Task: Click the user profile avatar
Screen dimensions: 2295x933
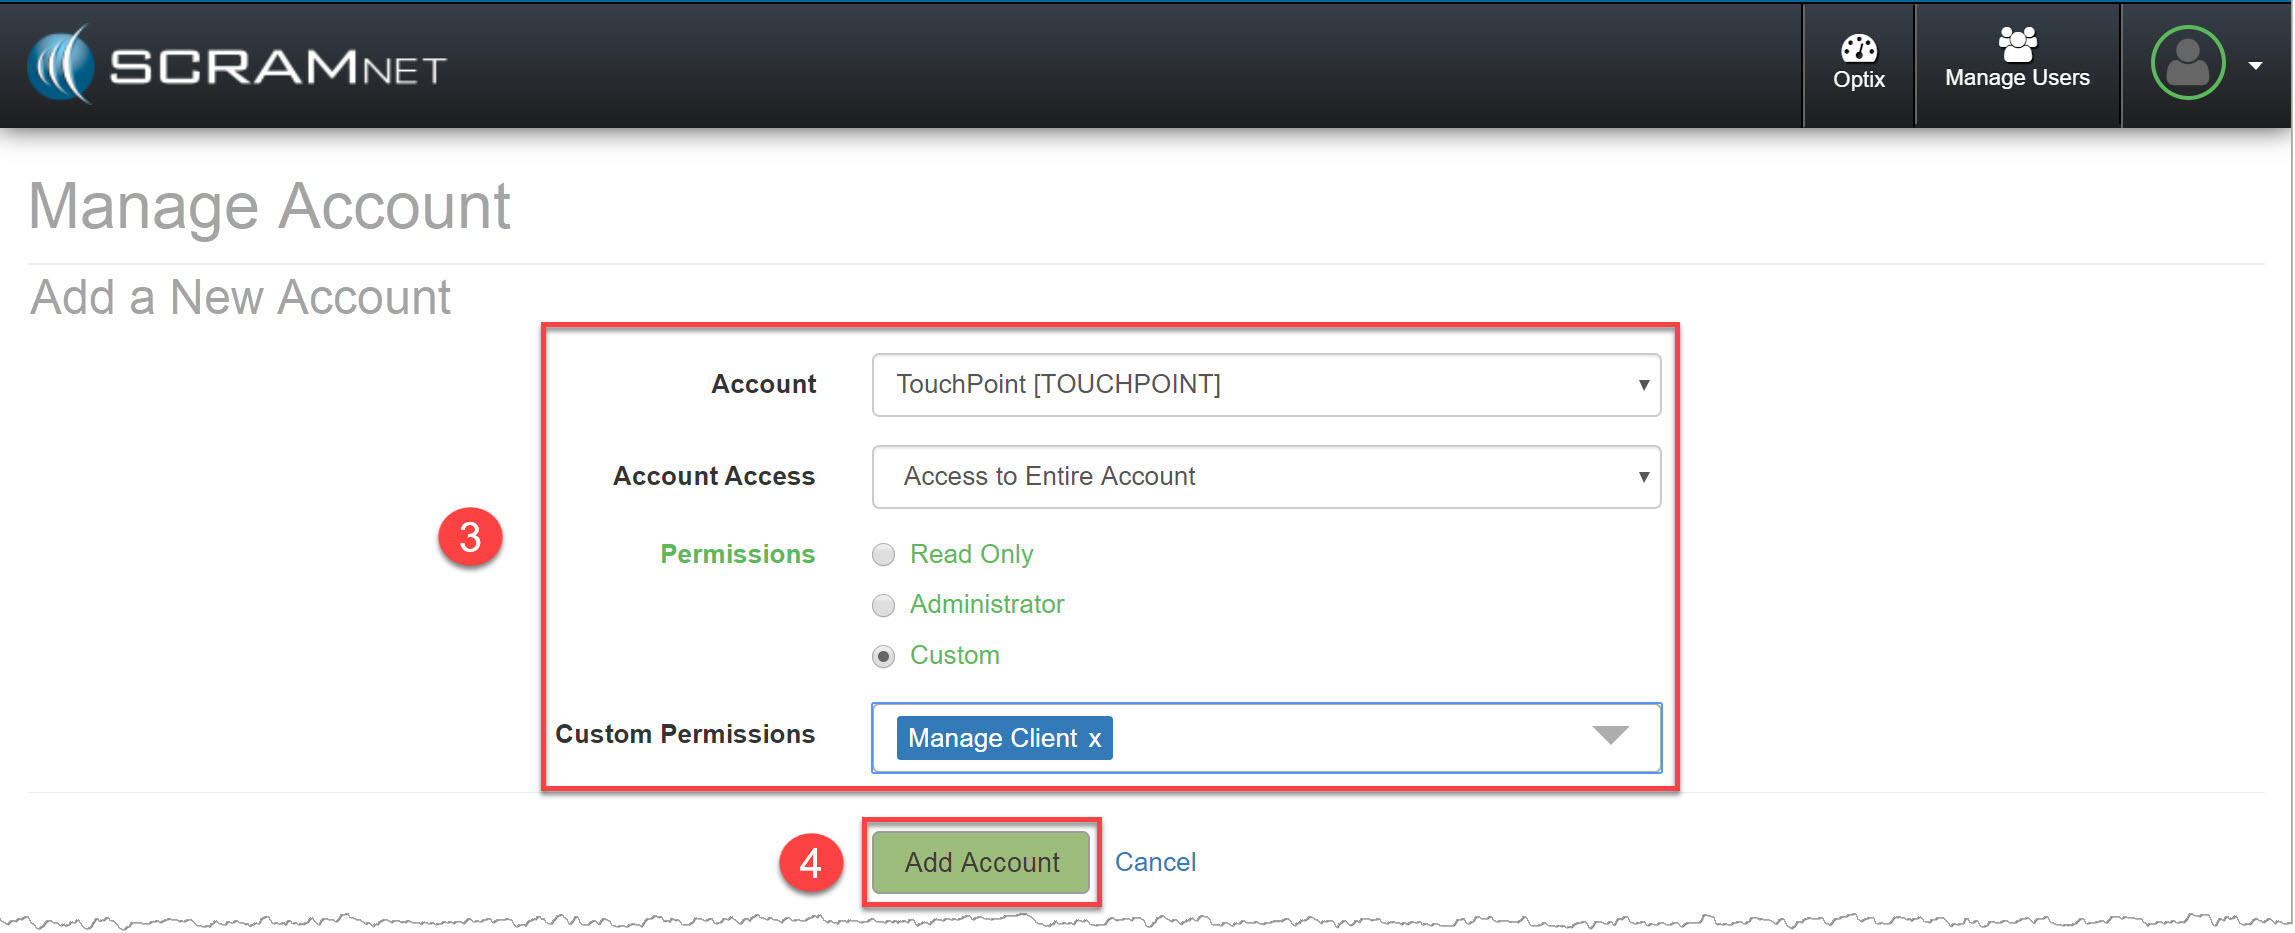Action: pos(2187,63)
